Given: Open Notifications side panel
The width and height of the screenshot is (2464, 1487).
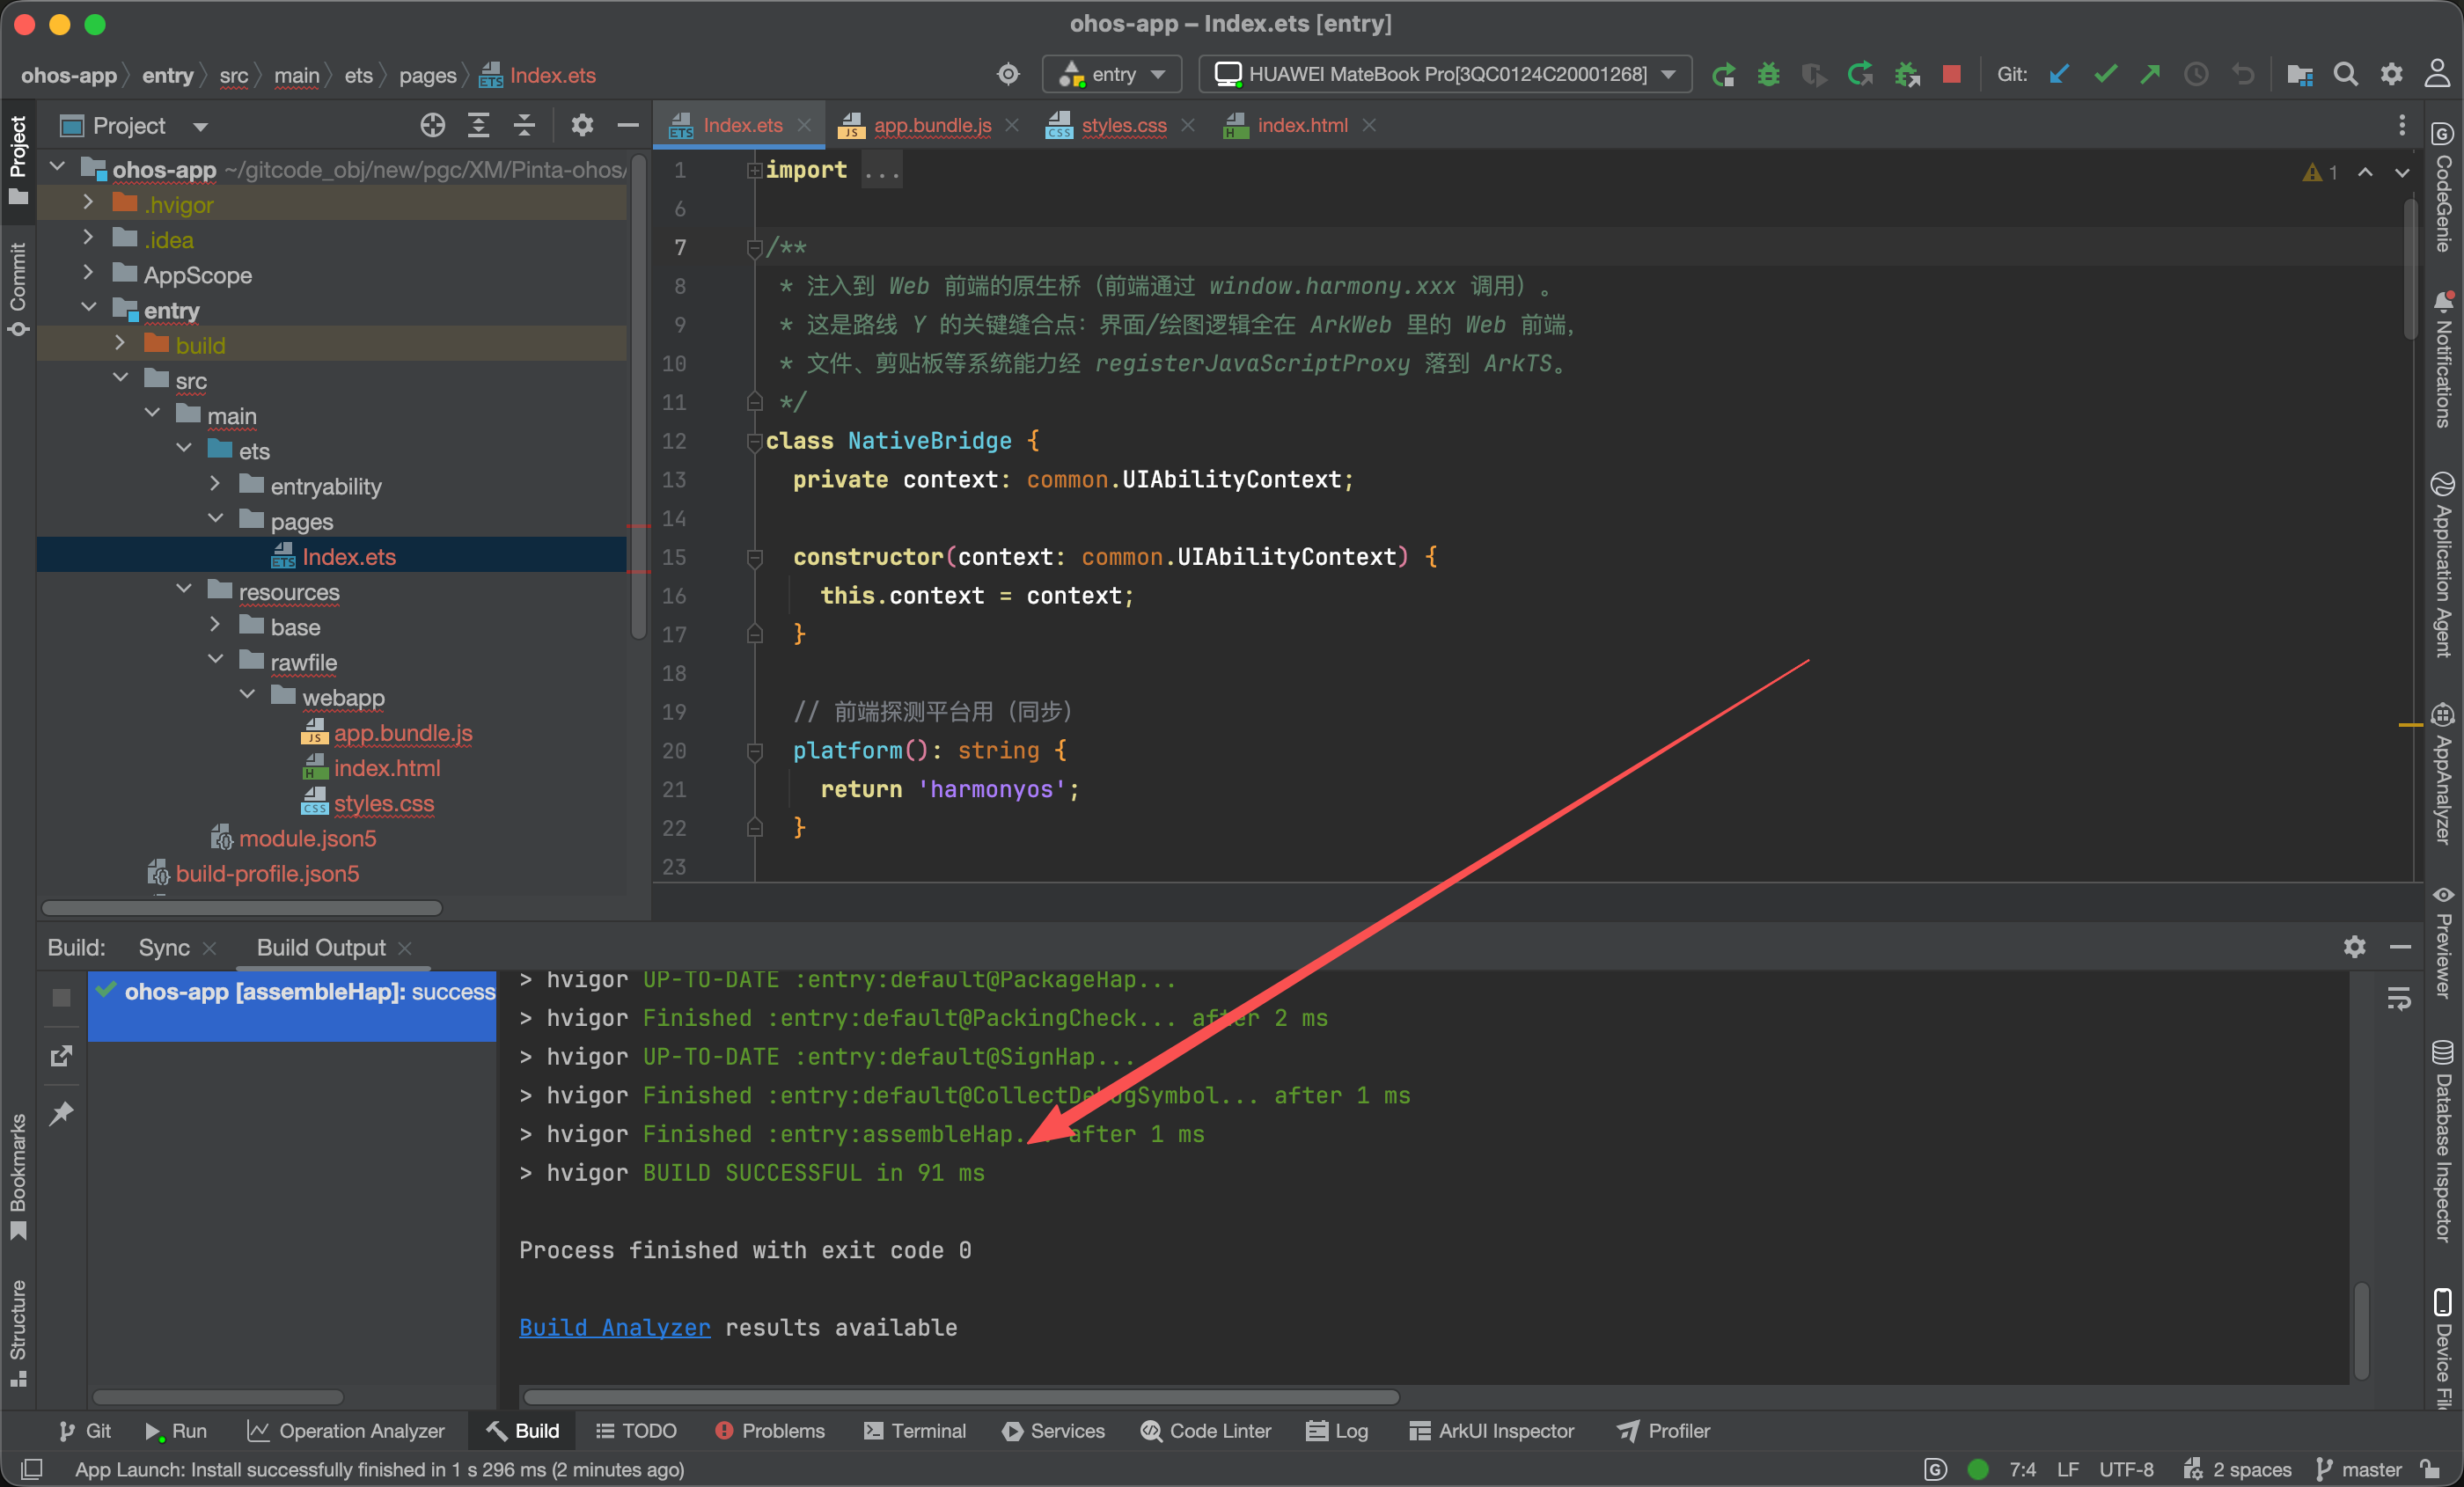Looking at the screenshot, I should tap(2442, 359).
